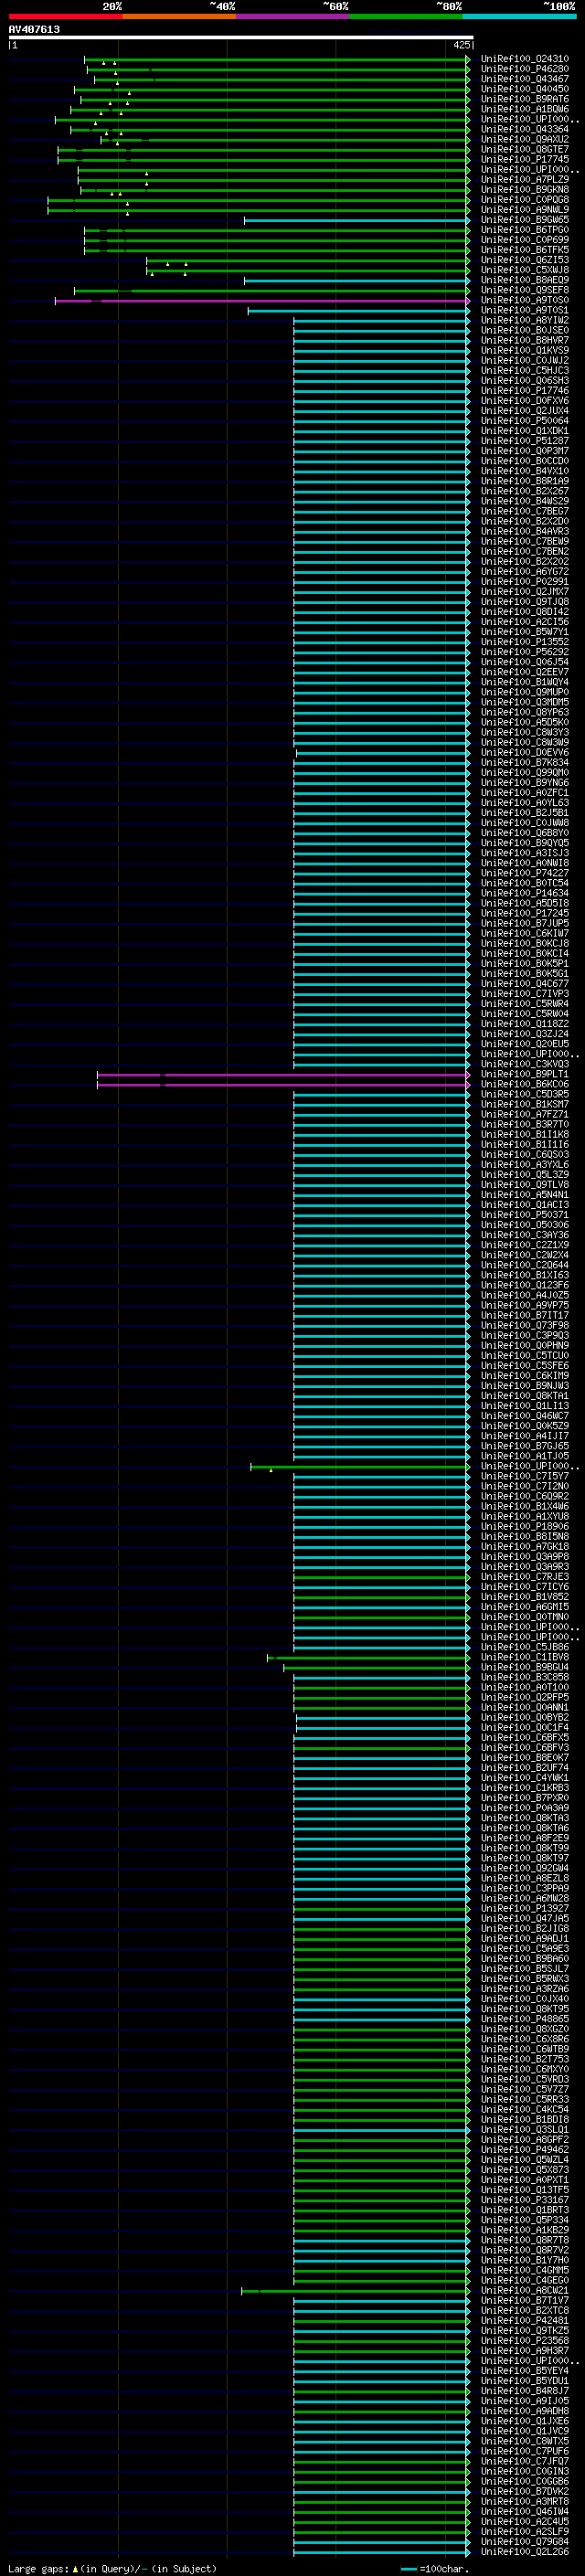The width and height of the screenshot is (585, 2576).
Task: Click label UniRef100_C5D3R5
Action: point(524,1095)
